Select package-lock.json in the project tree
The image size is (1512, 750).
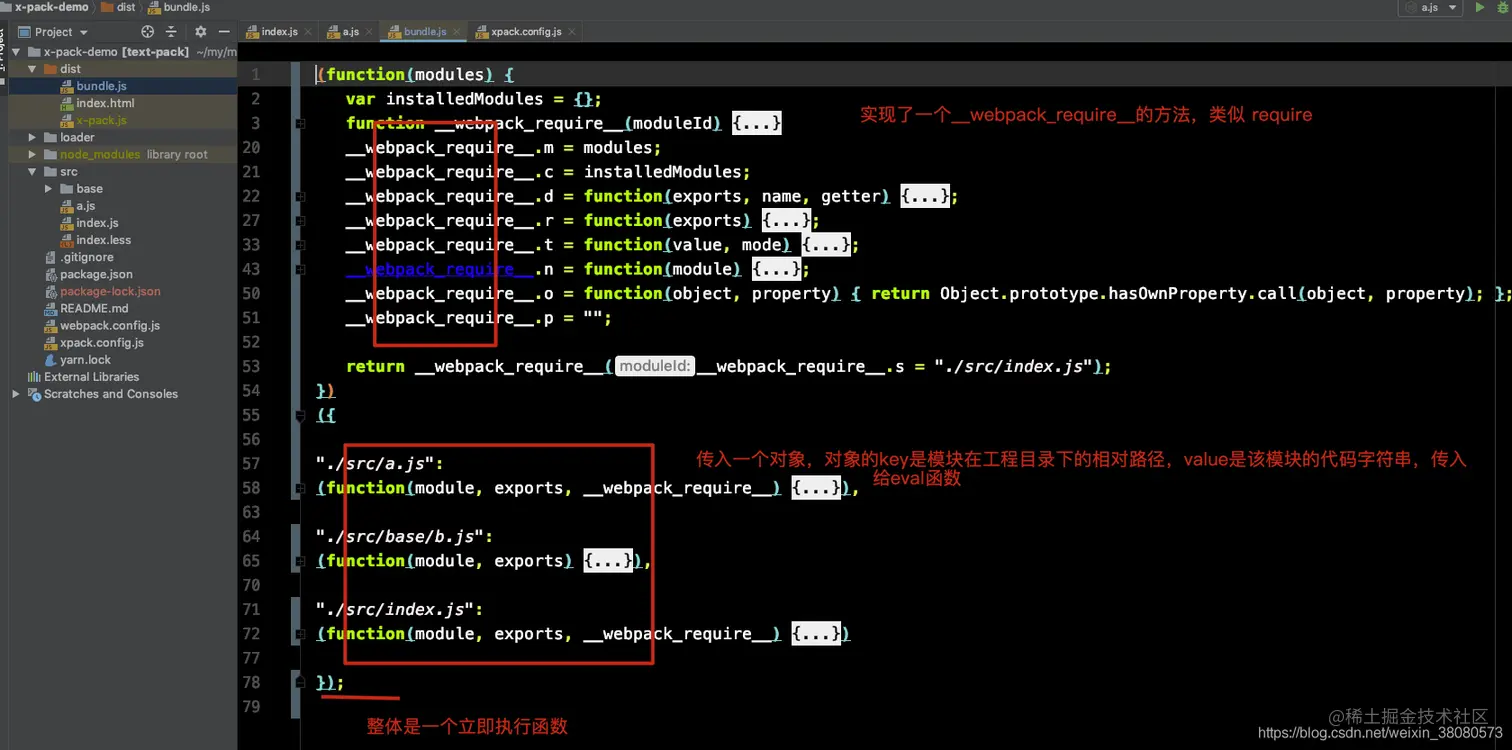tap(110, 291)
